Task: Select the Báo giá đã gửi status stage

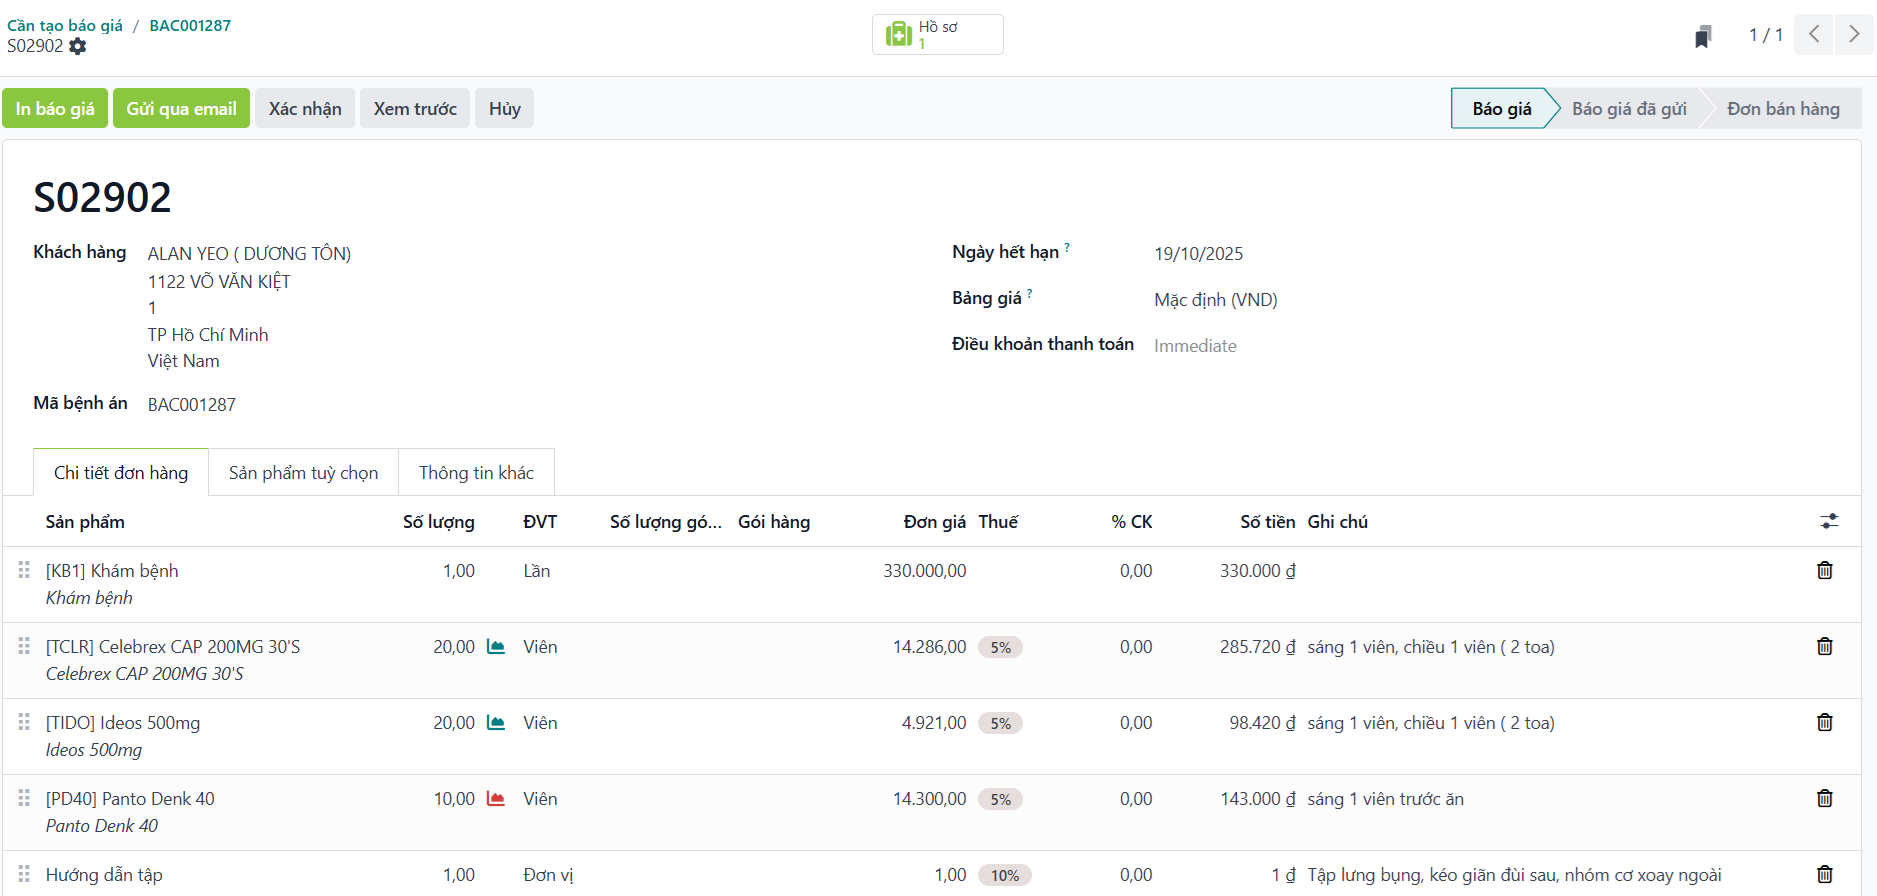Action: pos(1628,109)
